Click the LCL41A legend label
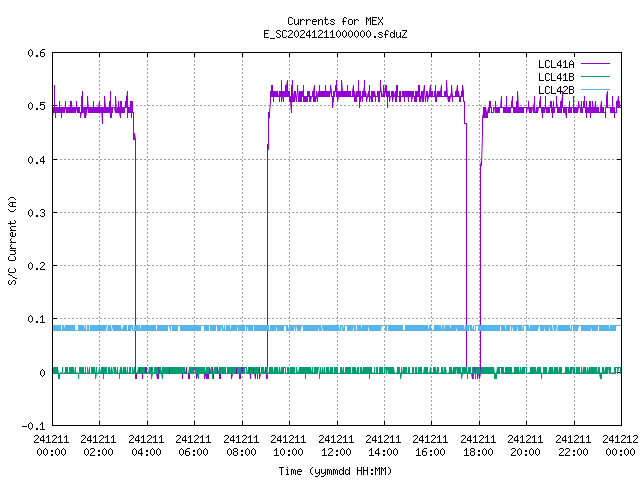Image resolution: width=640 pixels, height=480 pixels. pyautogui.click(x=556, y=64)
